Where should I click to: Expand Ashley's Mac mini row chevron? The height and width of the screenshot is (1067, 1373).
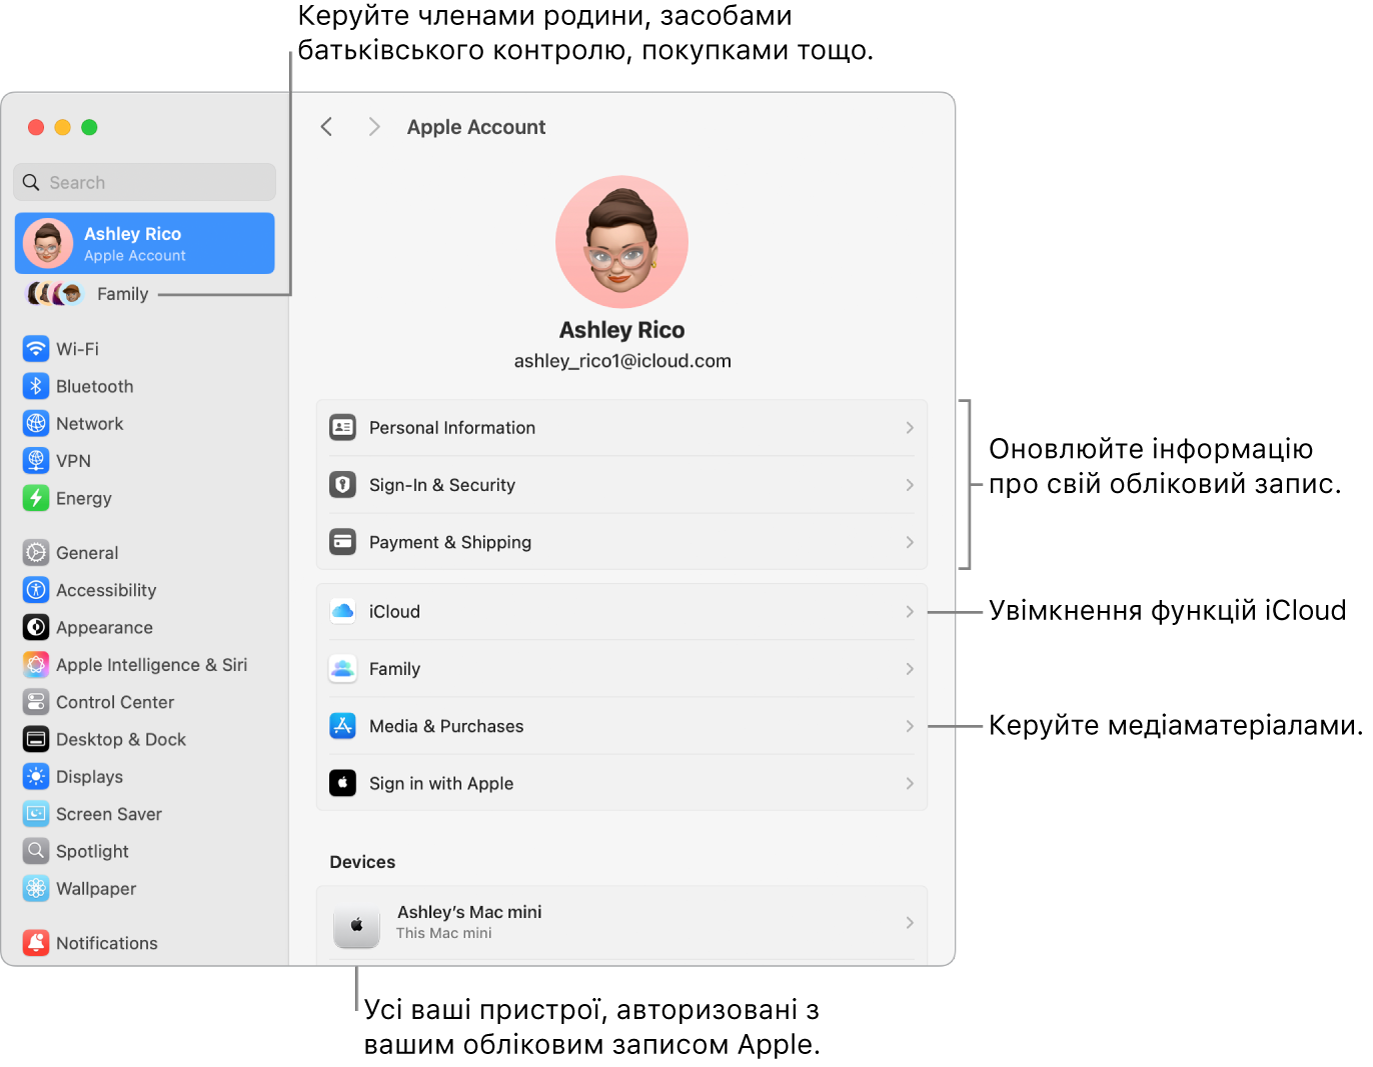909,922
